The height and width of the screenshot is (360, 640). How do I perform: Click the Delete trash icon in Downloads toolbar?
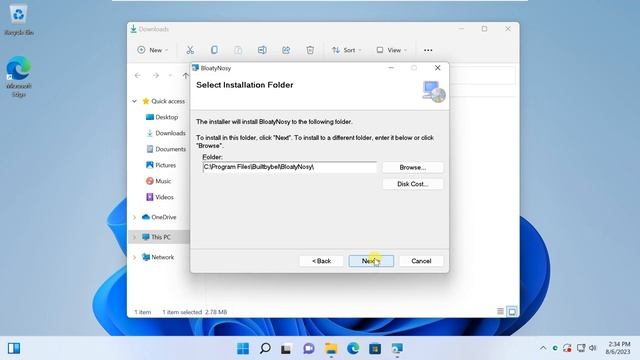click(x=310, y=50)
